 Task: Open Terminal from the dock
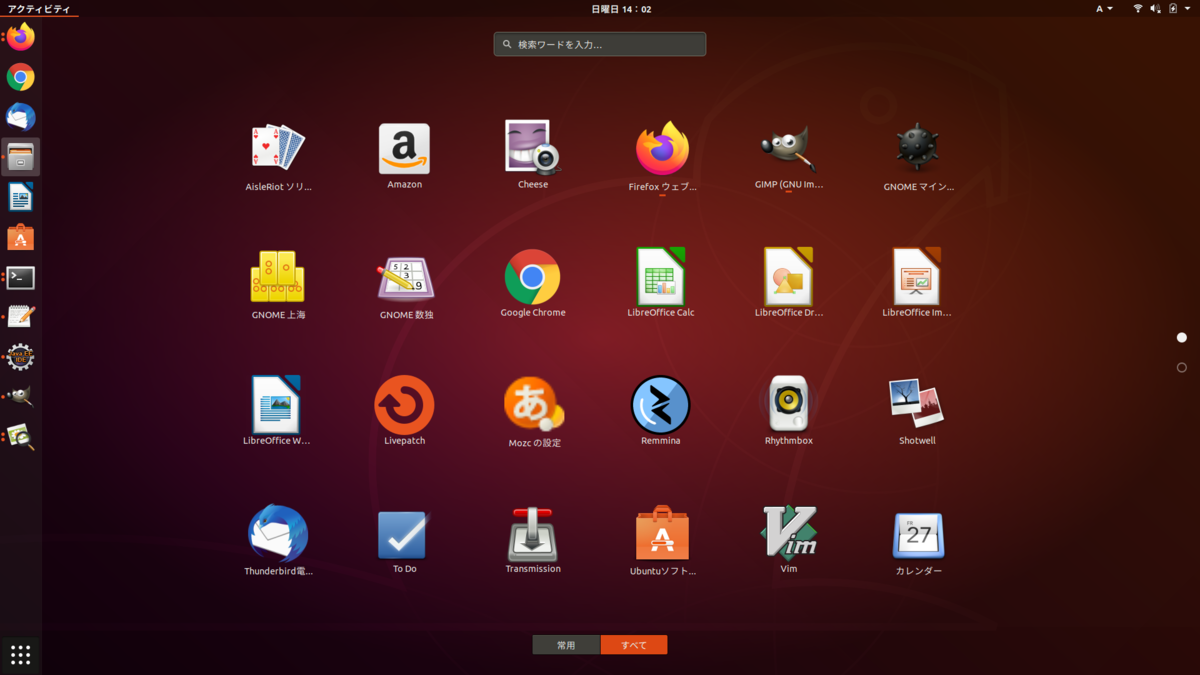21,277
